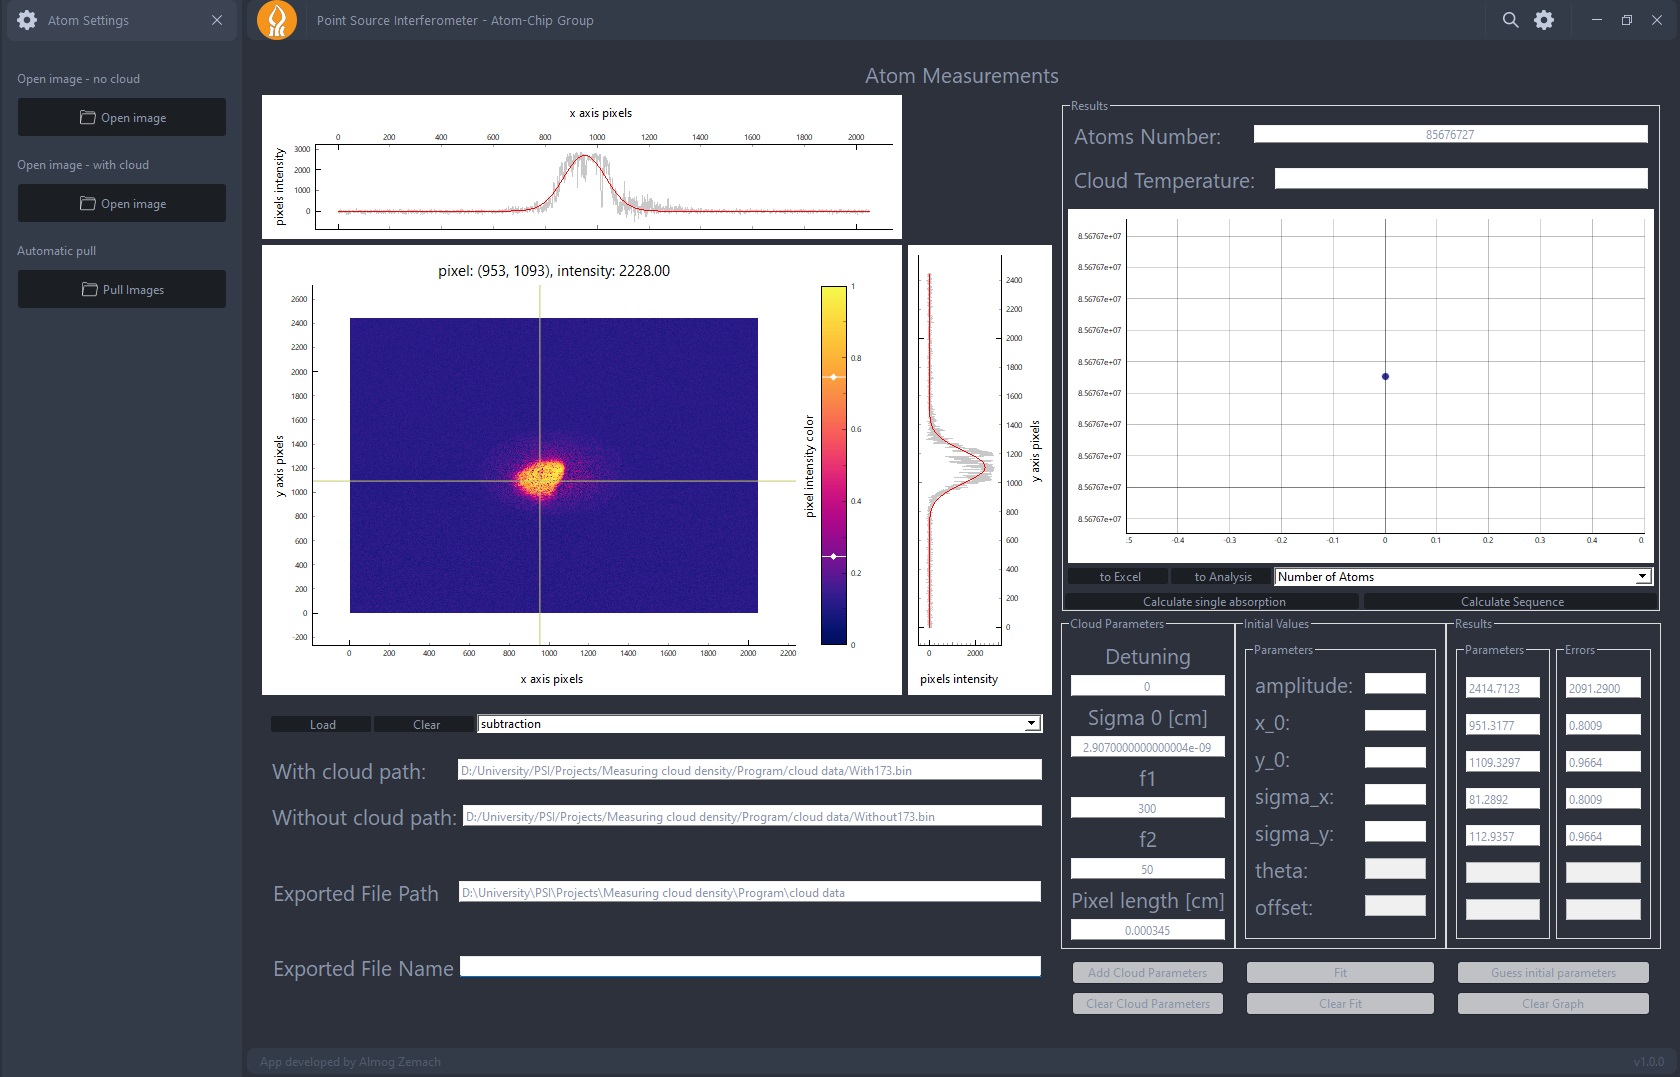Open settings gear in the title bar
The image size is (1680, 1077).
point(1544,20)
